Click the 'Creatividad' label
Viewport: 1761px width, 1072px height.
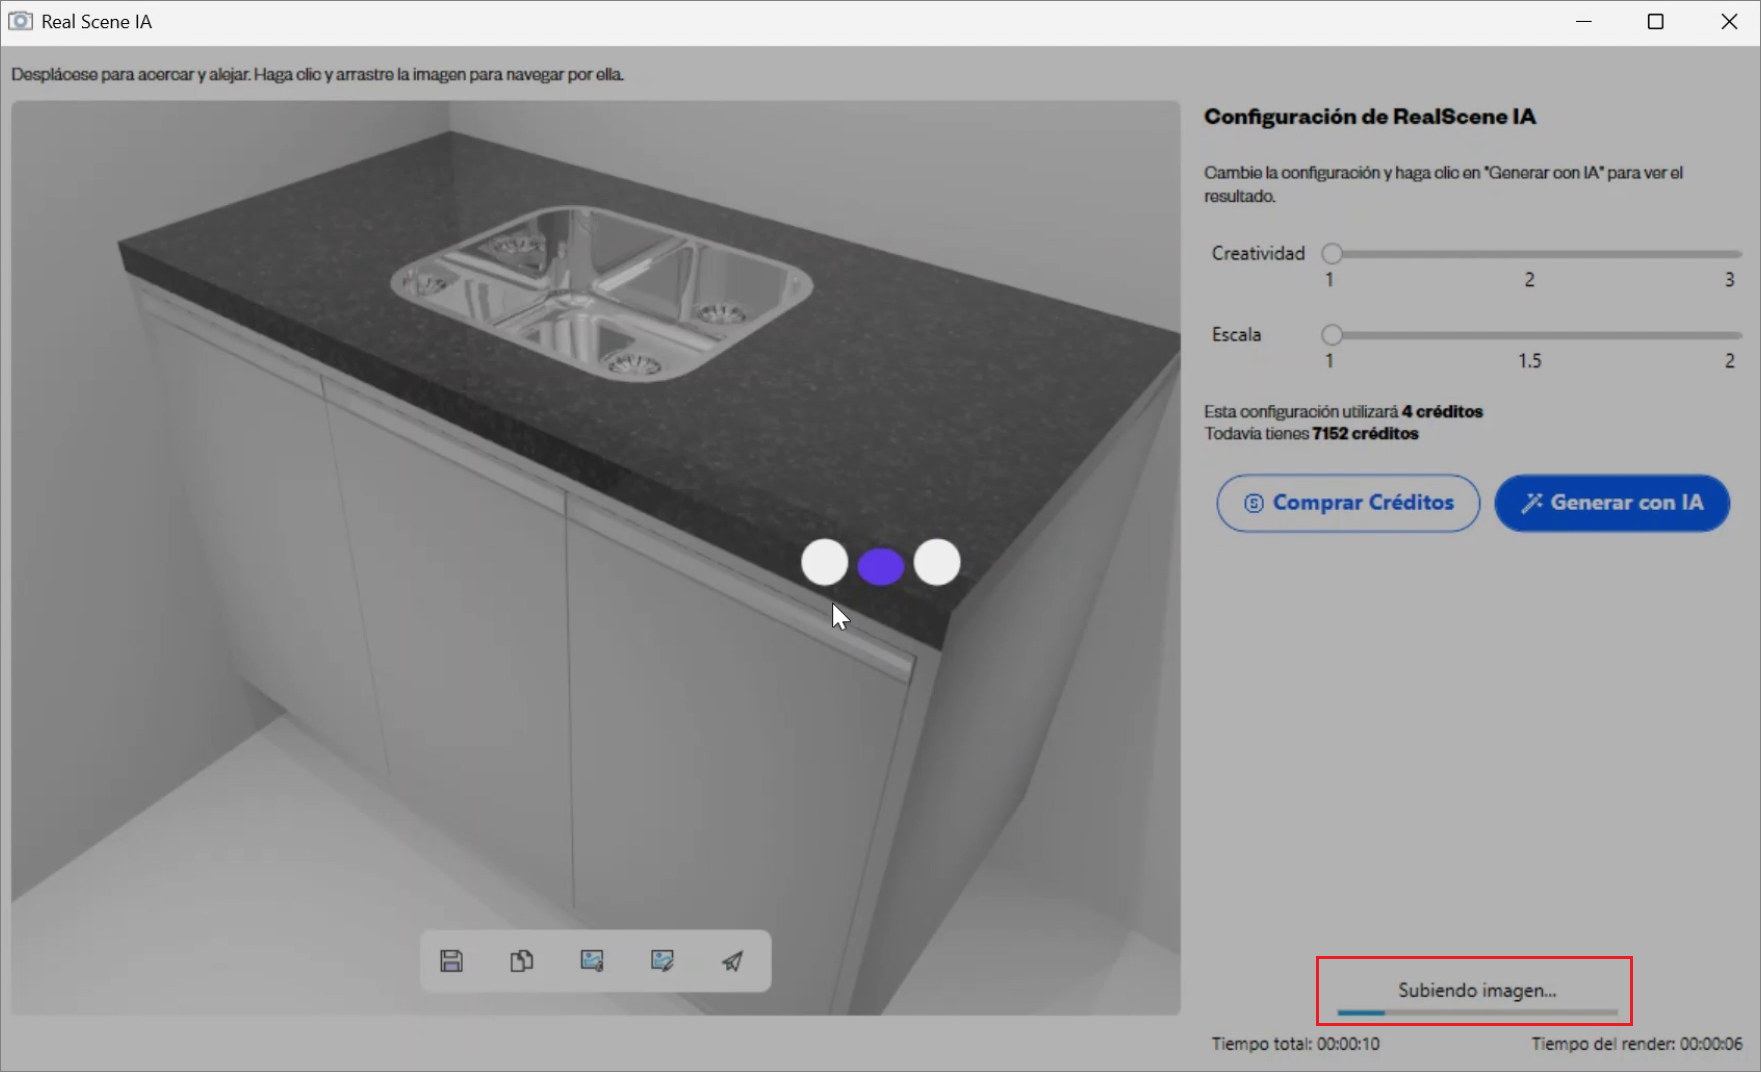point(1258,254)
